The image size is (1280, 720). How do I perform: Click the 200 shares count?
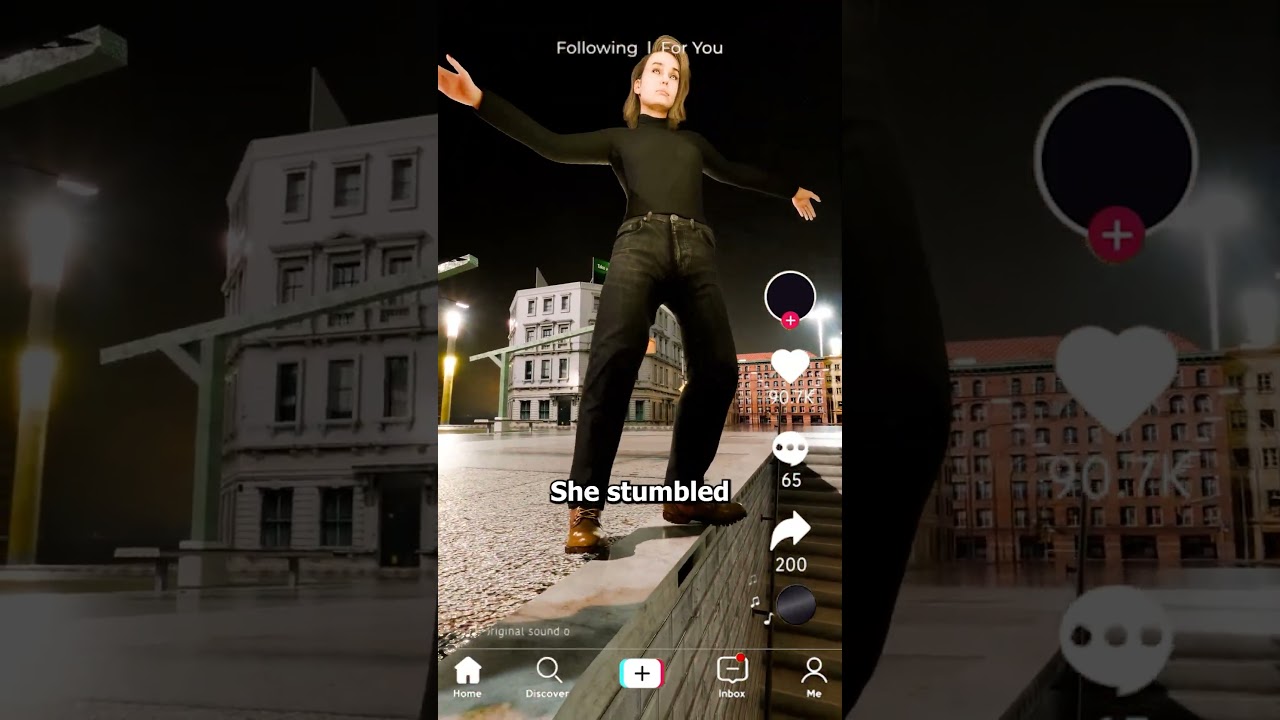(790, 564)
